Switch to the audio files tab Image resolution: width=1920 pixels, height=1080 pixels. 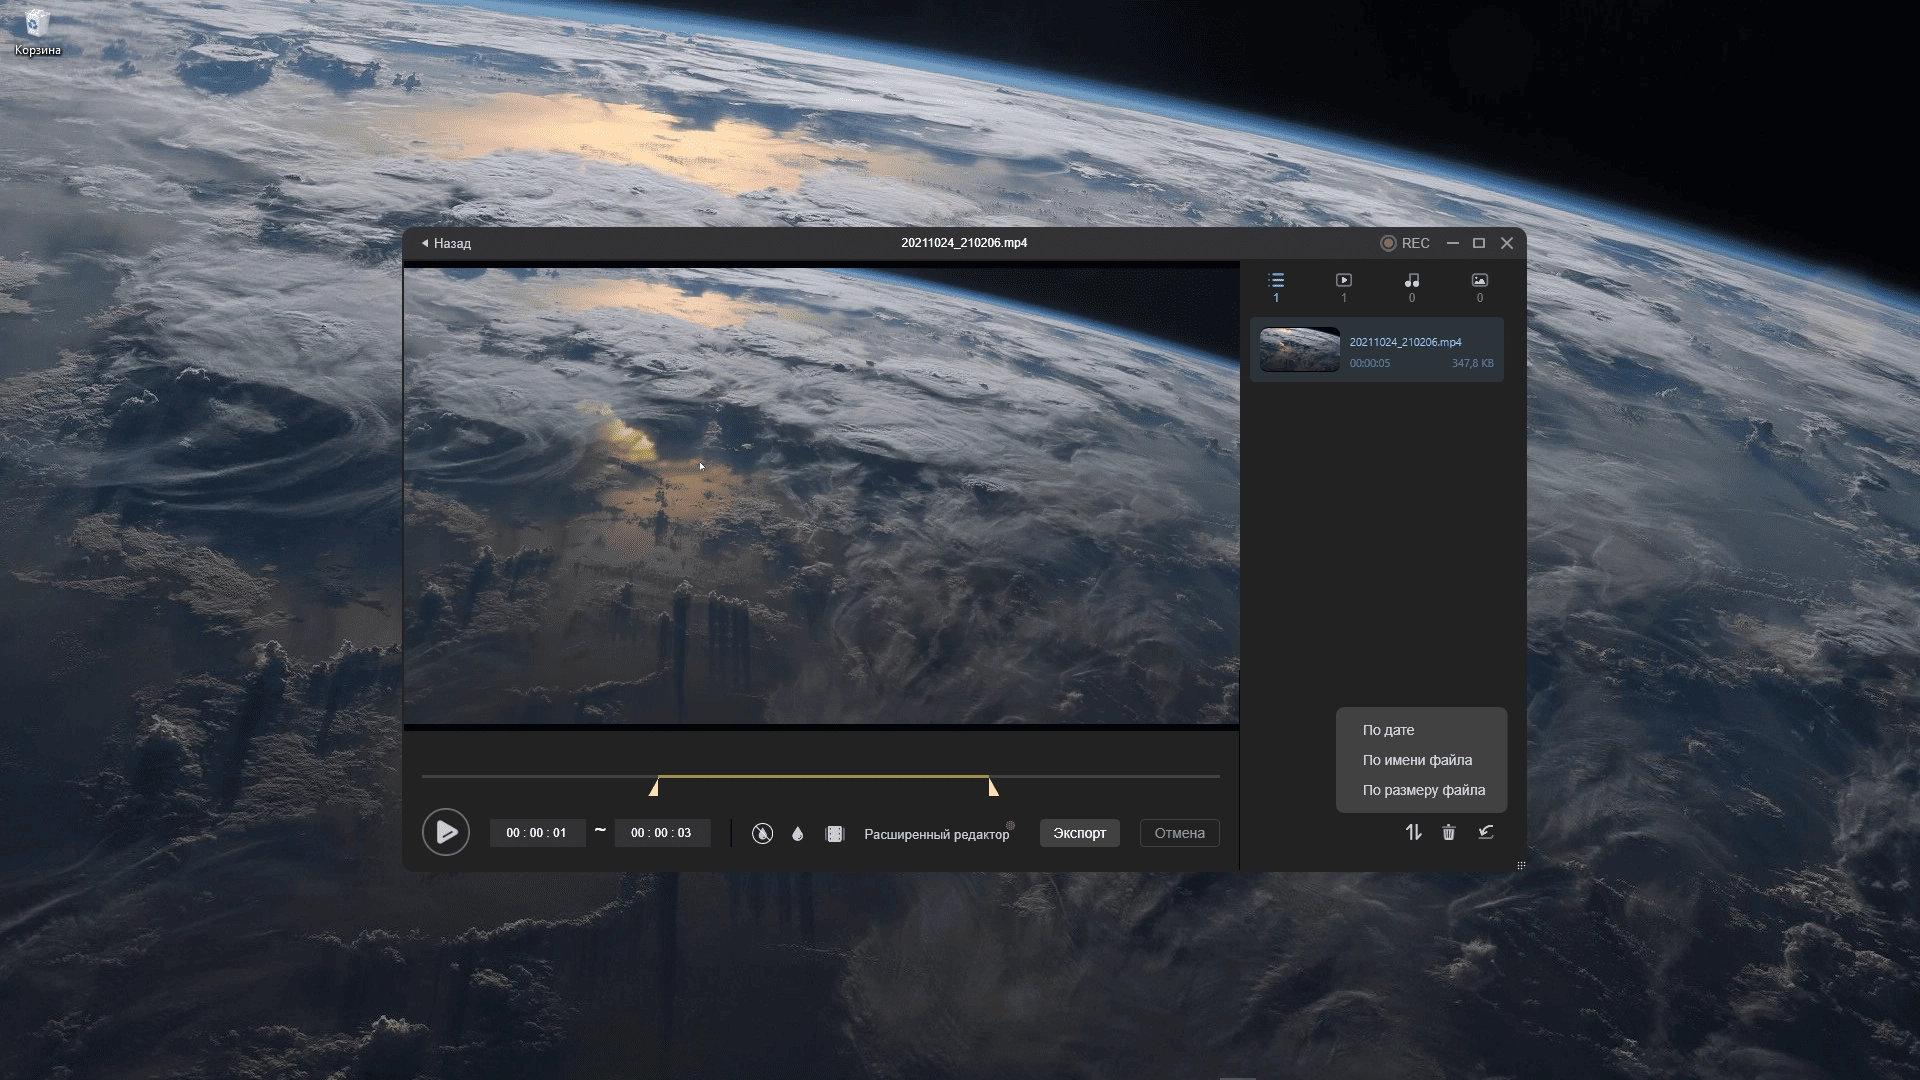tap(1412, 287)
